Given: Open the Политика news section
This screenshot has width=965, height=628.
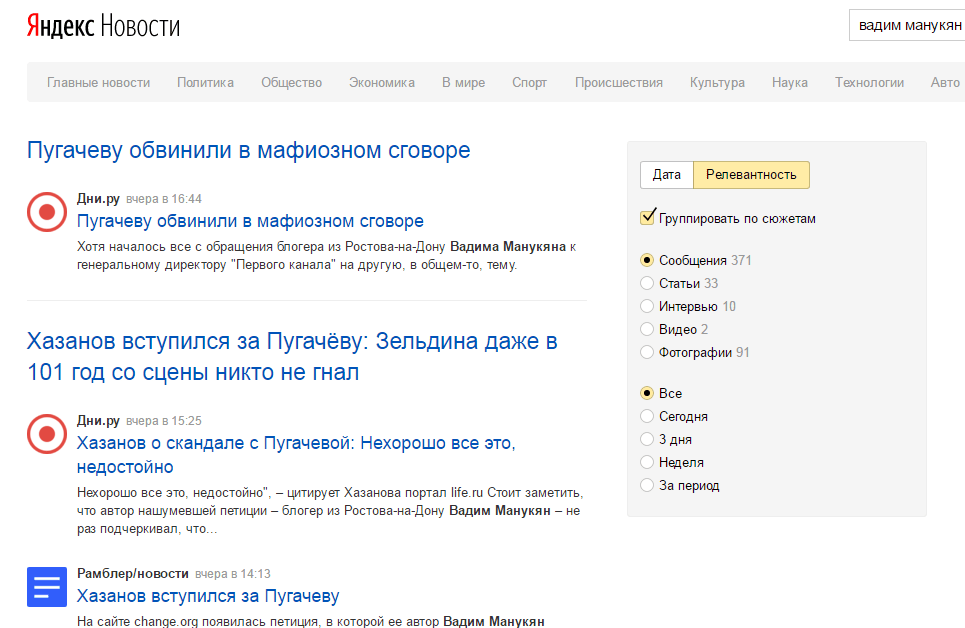Looking at the screenshot, I should (205, 83).
